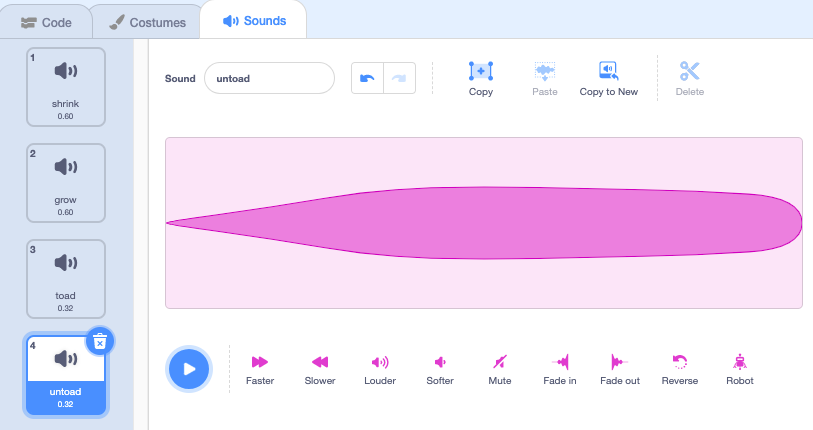Make the sound Louder
The height and width of the screenshot is (430, 813).
[x=380, y=370]
